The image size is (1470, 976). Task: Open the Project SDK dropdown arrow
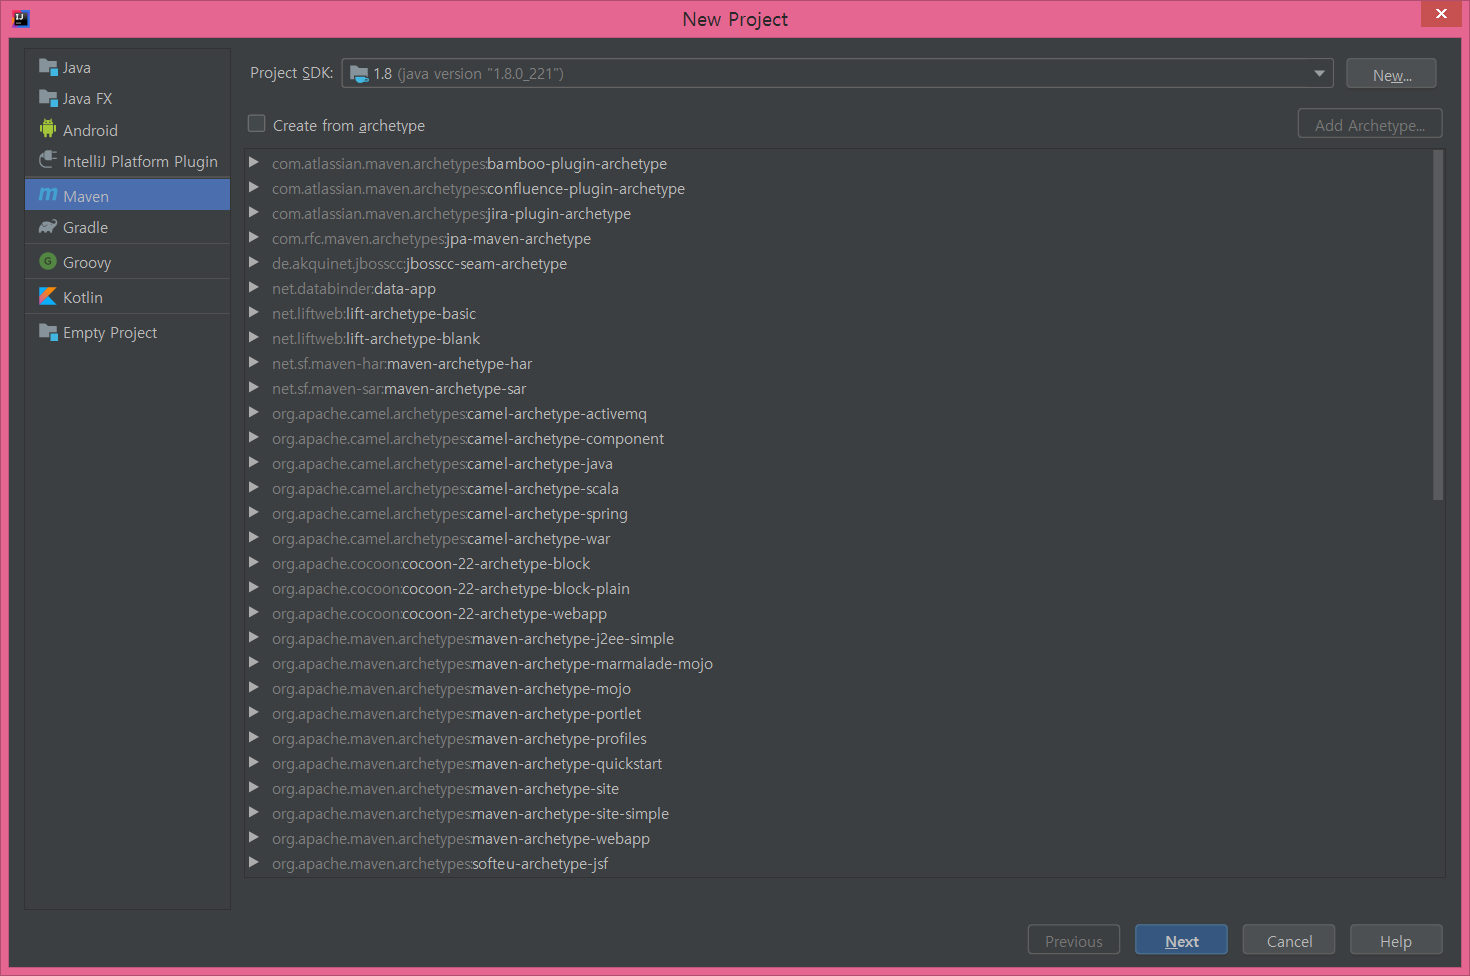(1319, 73)
